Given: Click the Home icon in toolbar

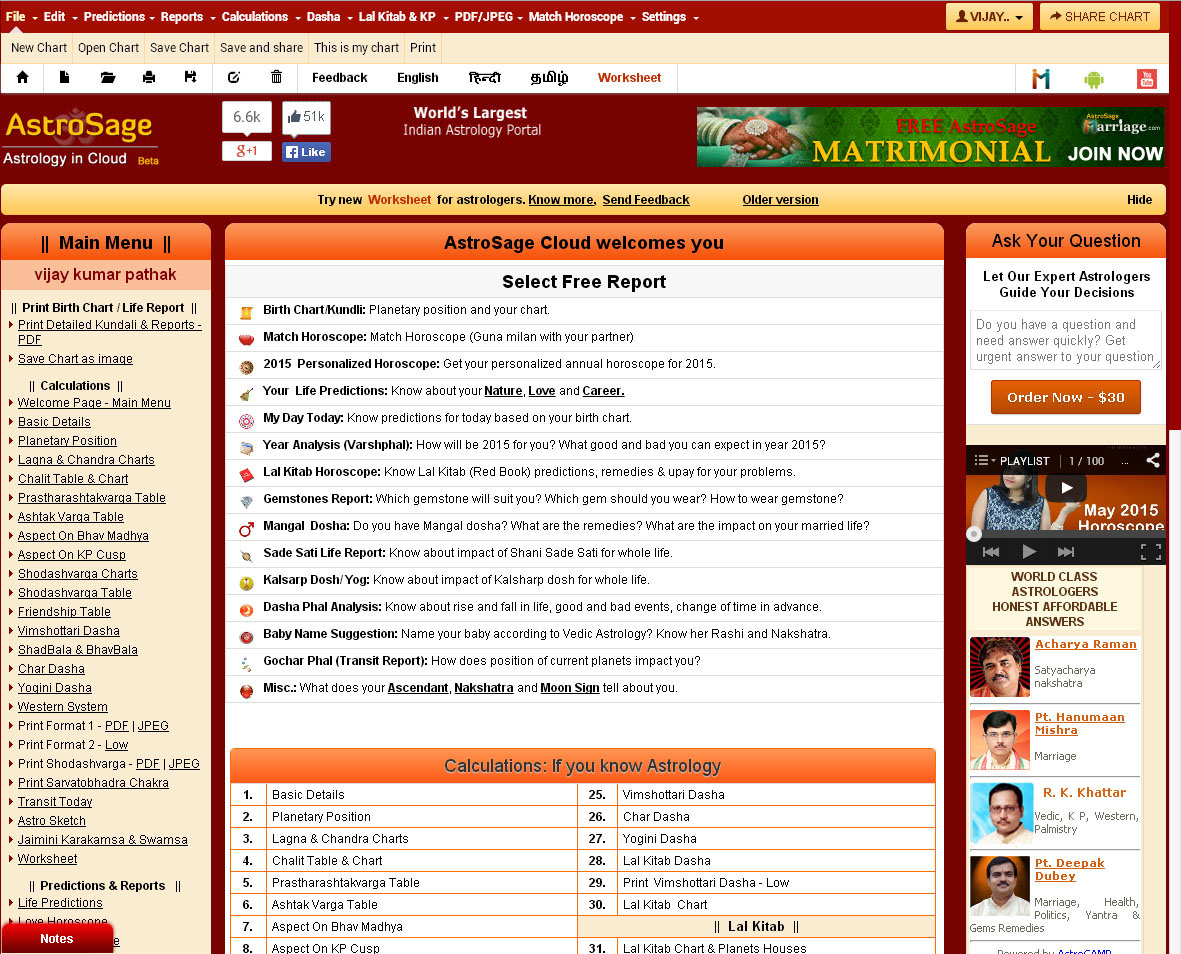Looking at the screenshot, I should pyautogui.click(x=23, y=78).
